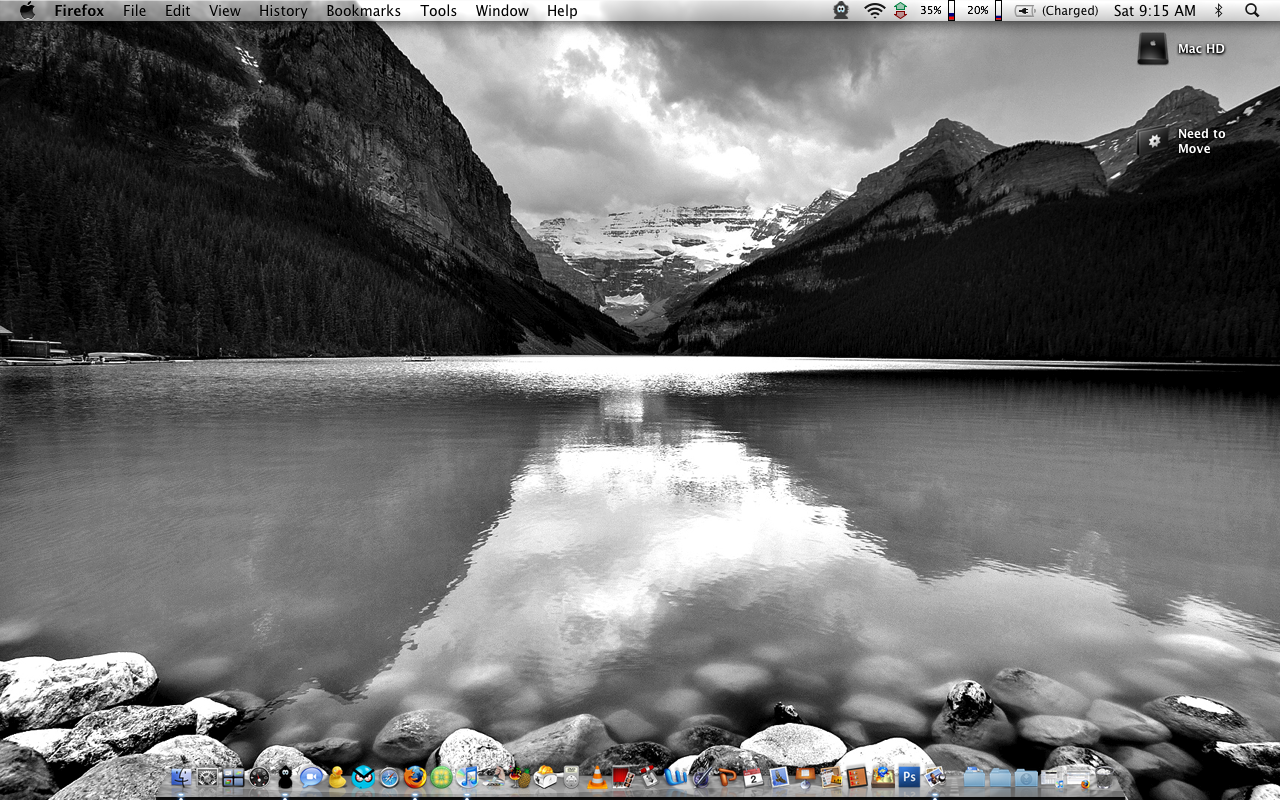This screenshot has height=800, width=1280.
Task: Launch iTunes from the dock
Action: 467,777
